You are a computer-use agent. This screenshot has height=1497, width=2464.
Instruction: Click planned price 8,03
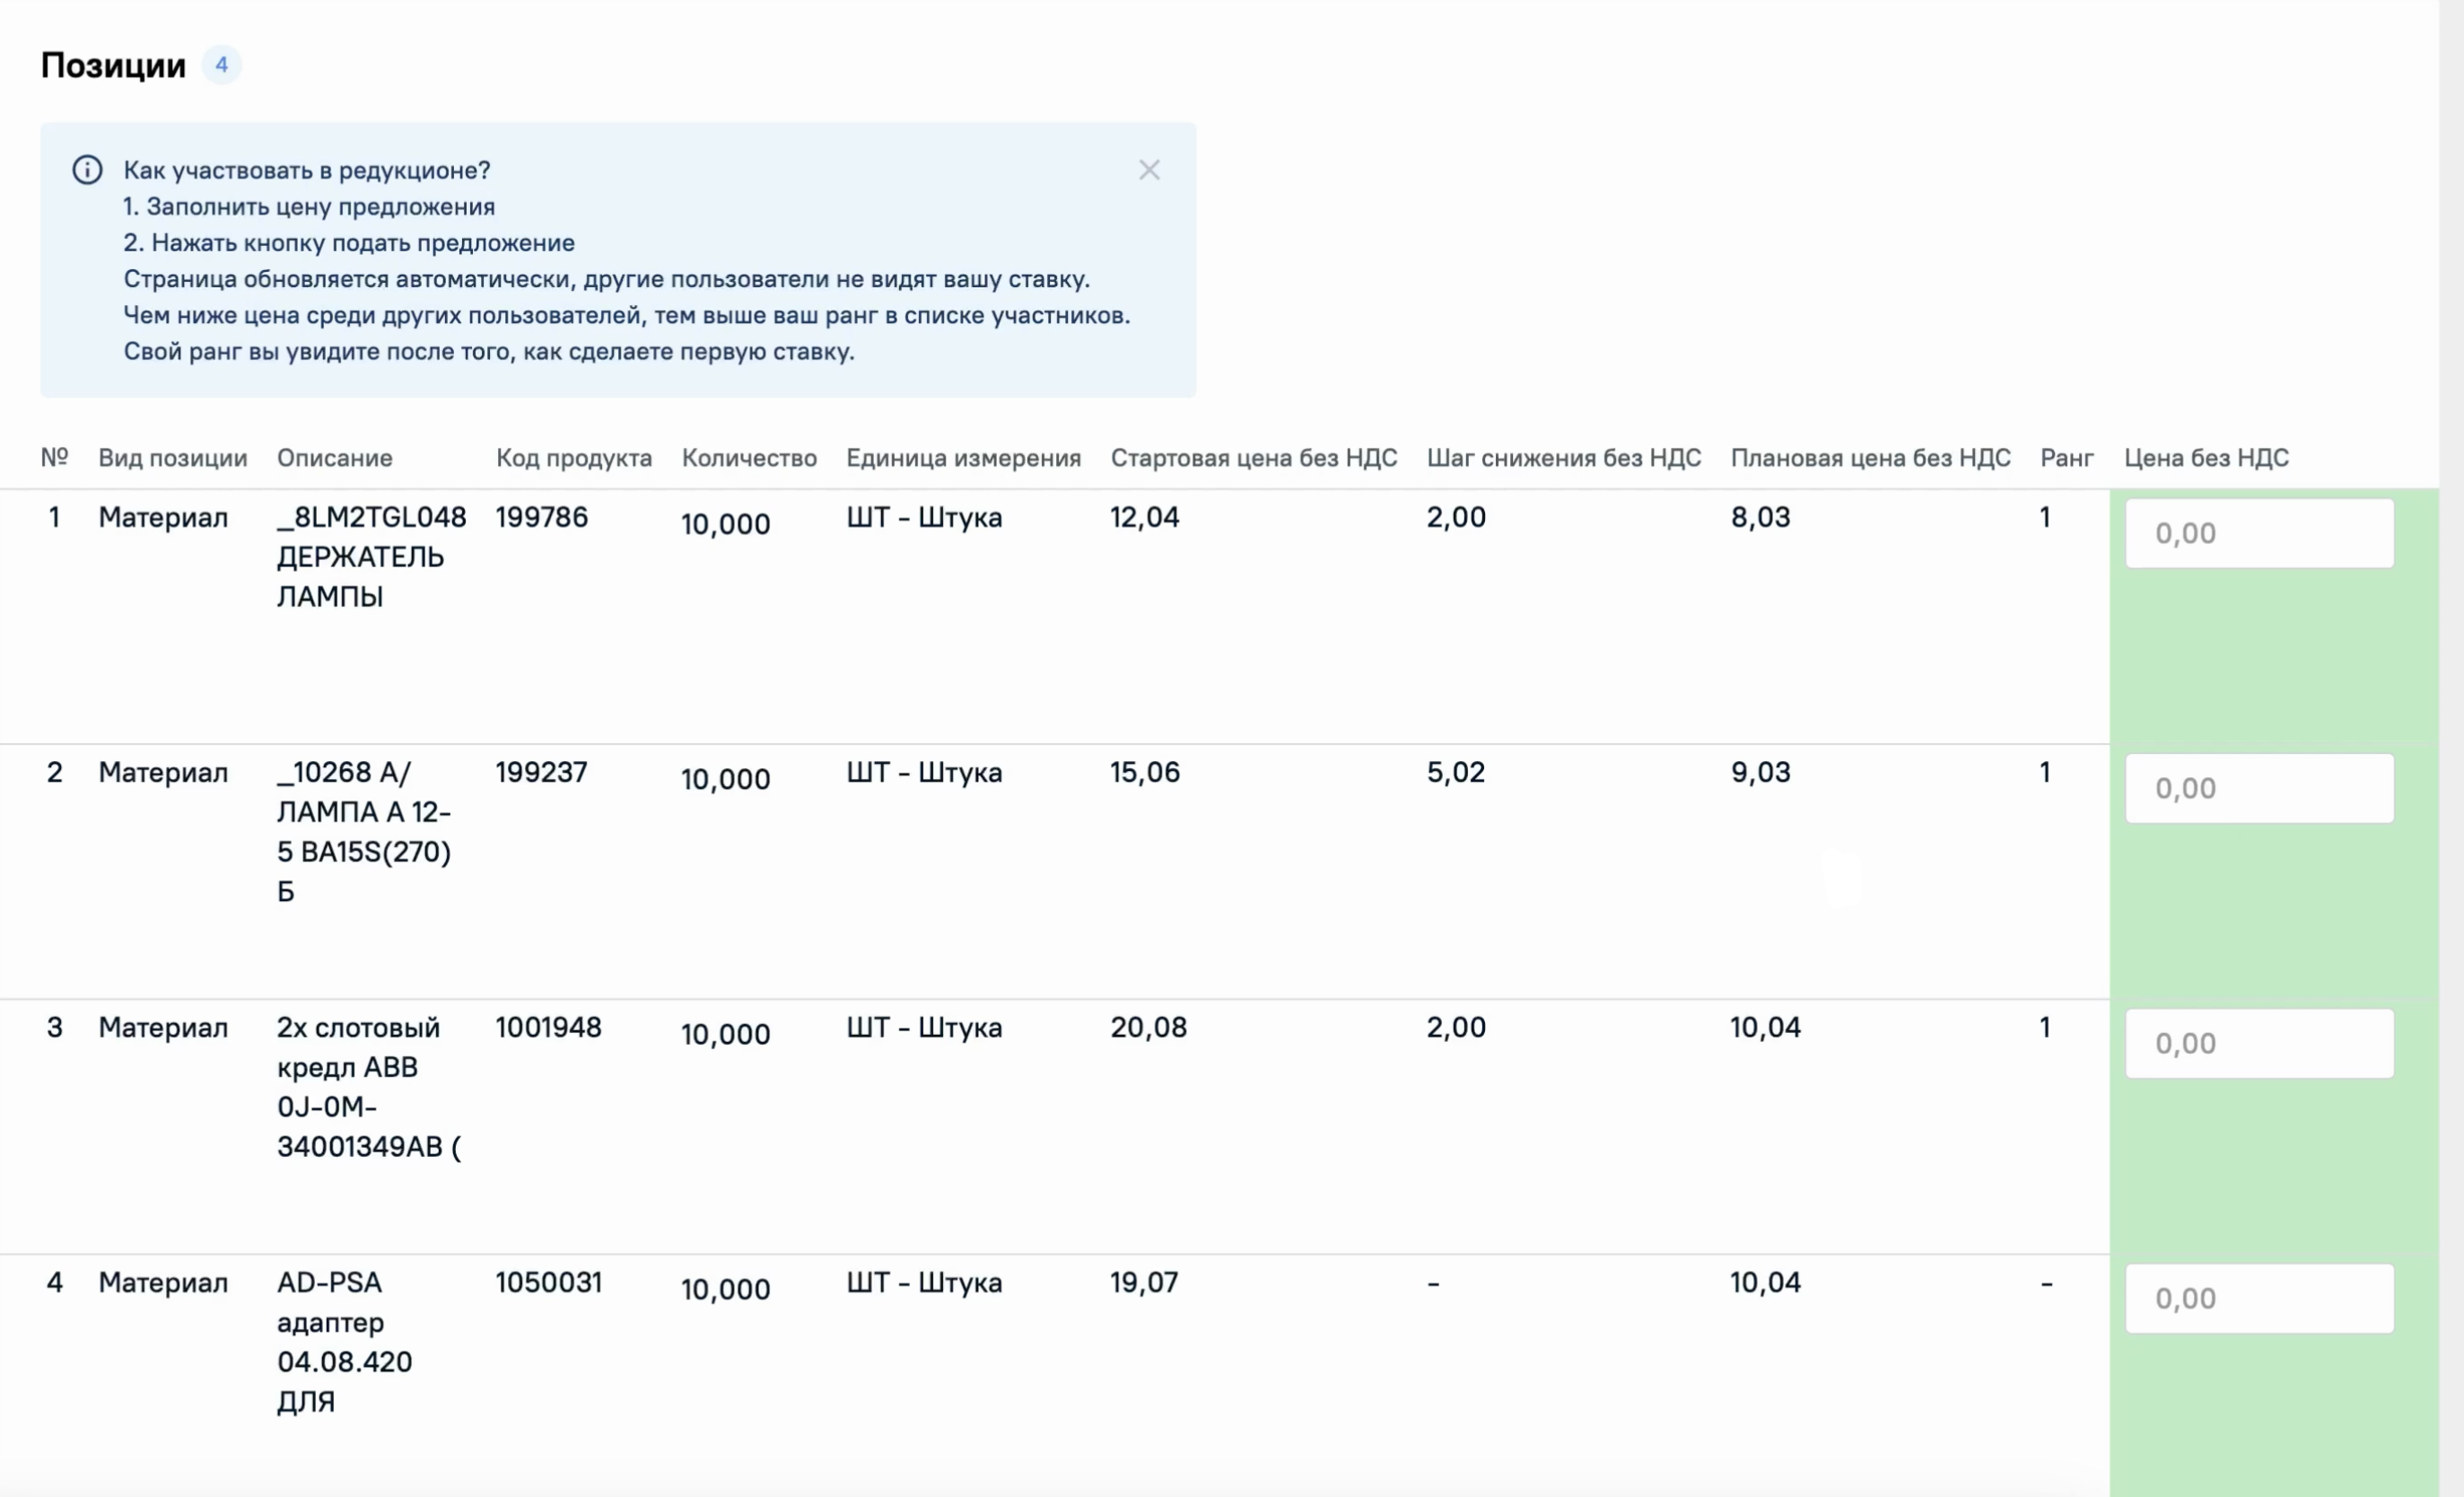pyautogui.click(x=1761, y=517)
